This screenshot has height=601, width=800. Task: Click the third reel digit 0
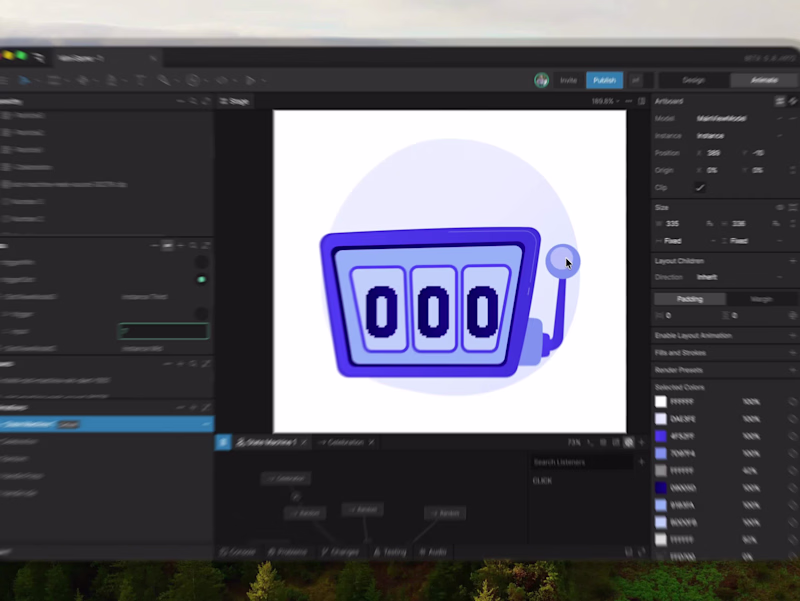pos(482,311)
